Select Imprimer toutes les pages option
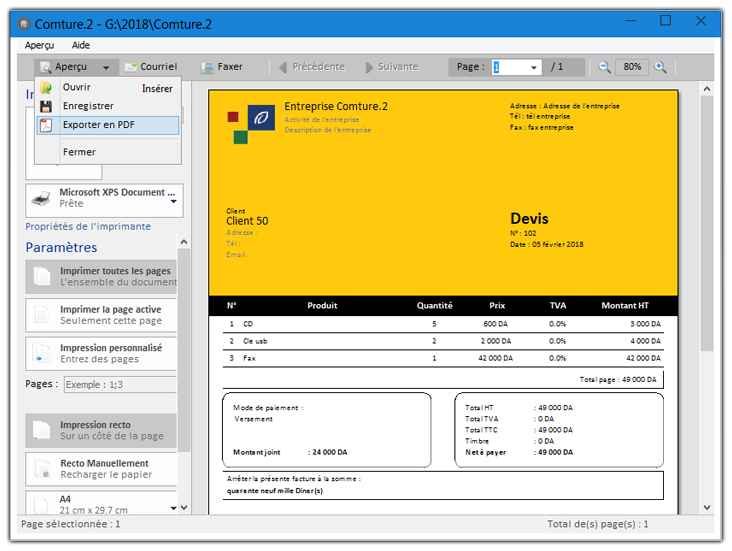 coord(101,277)
